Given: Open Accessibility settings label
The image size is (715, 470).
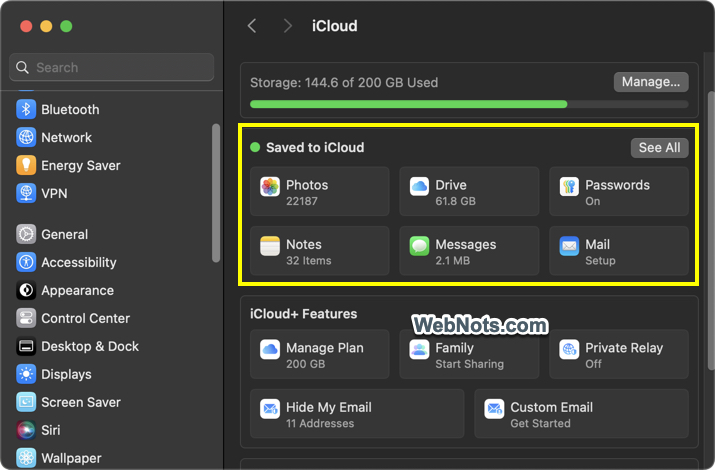Looking at the screenshot, I should (x=79, y=263).
